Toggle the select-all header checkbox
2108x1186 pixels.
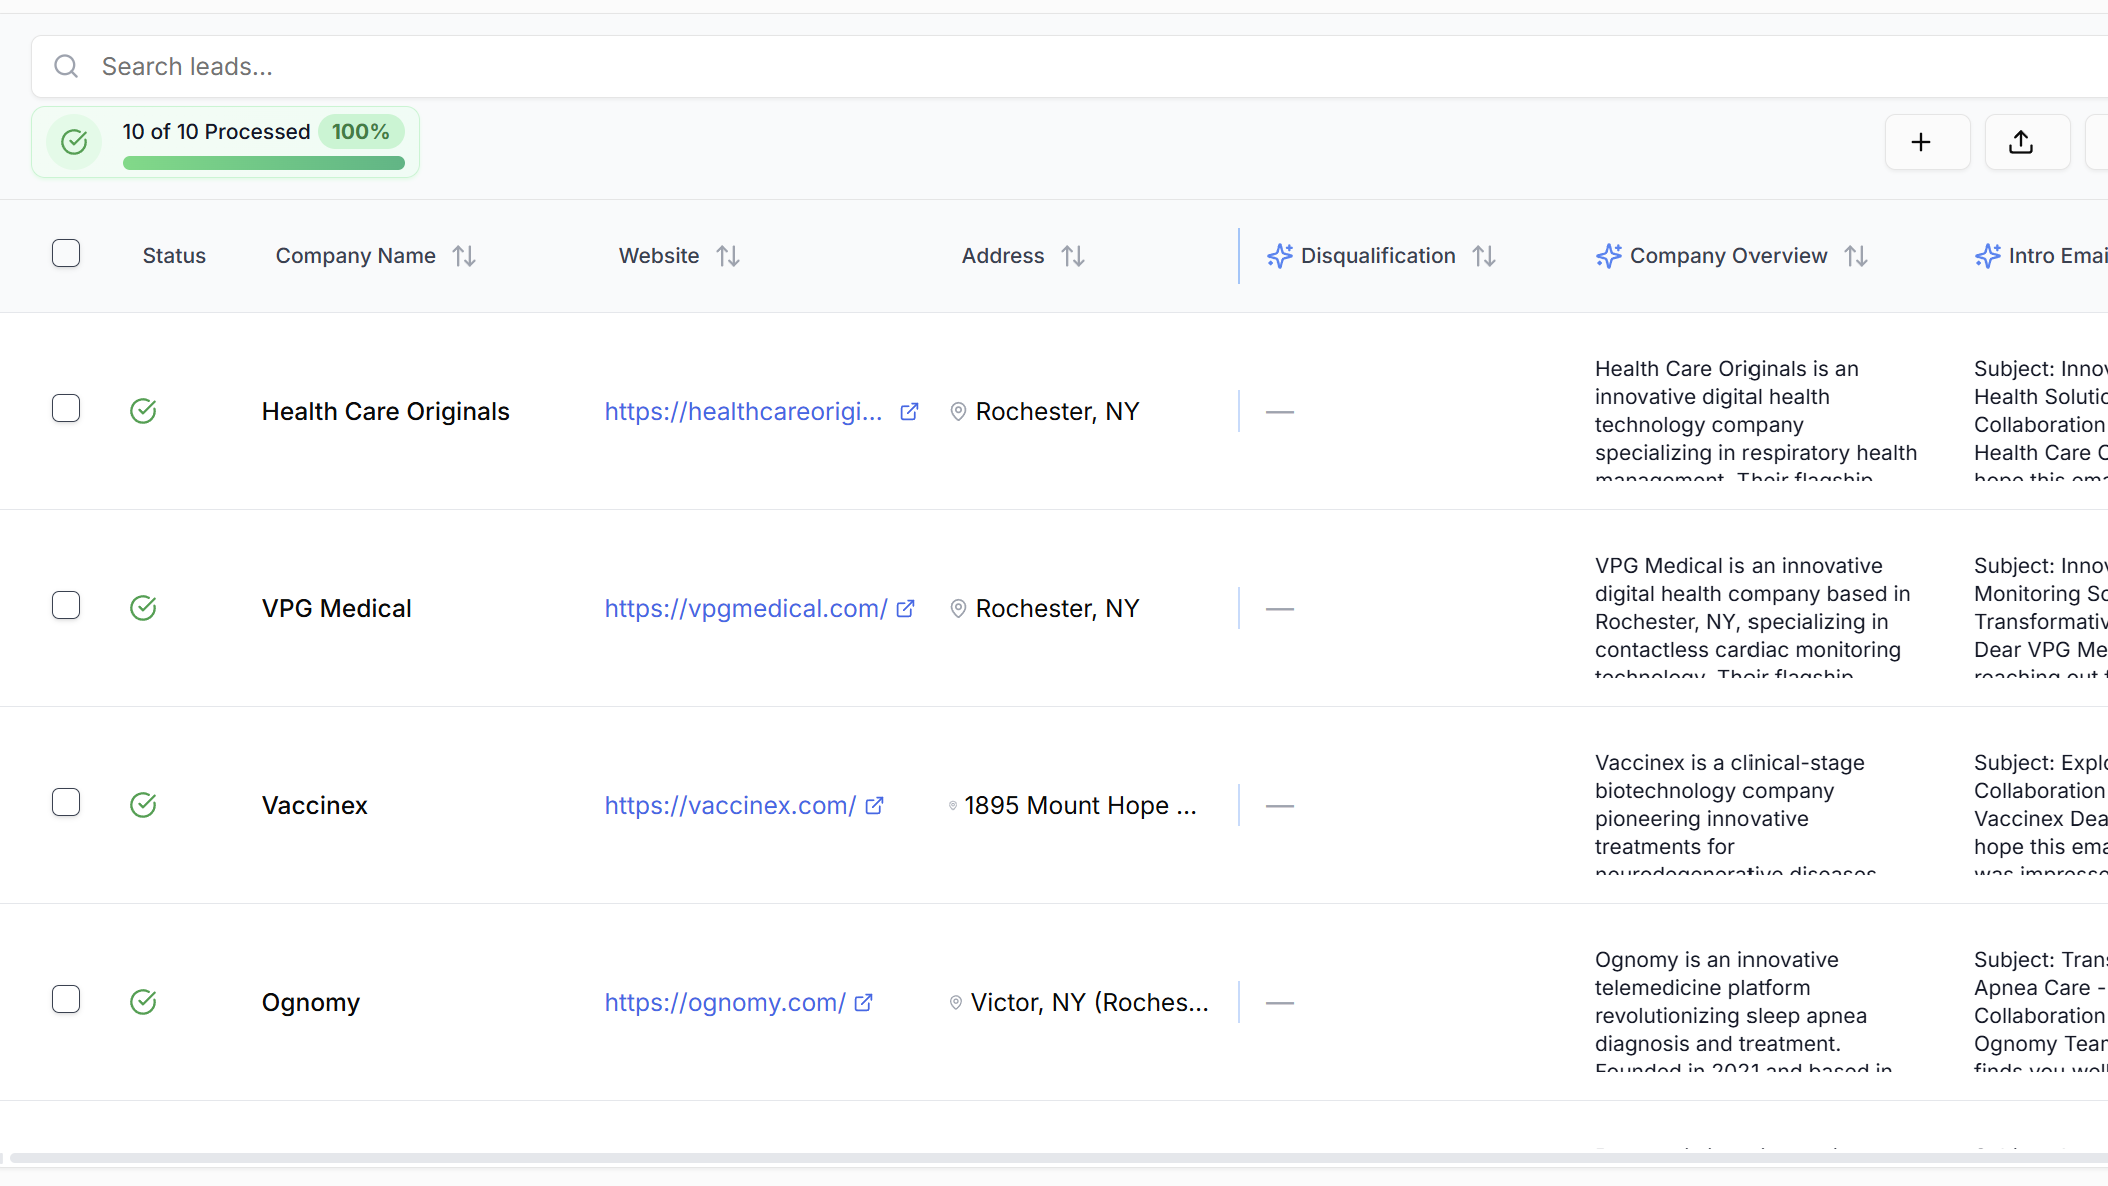[x=66, y=253]
